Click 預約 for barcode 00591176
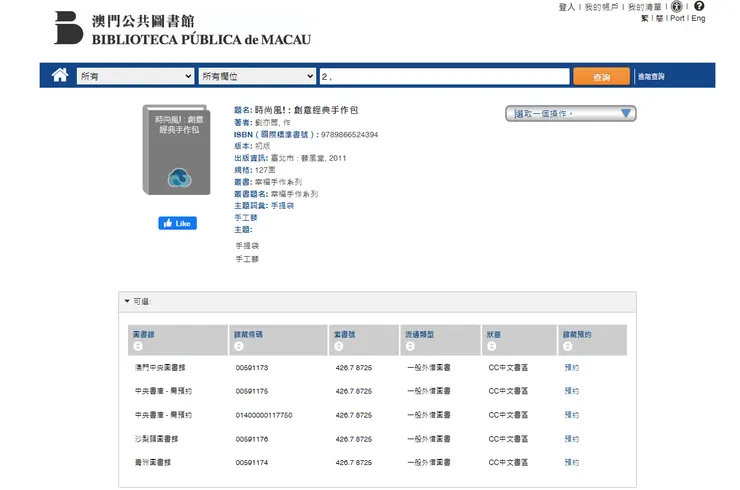 point(572,439)
